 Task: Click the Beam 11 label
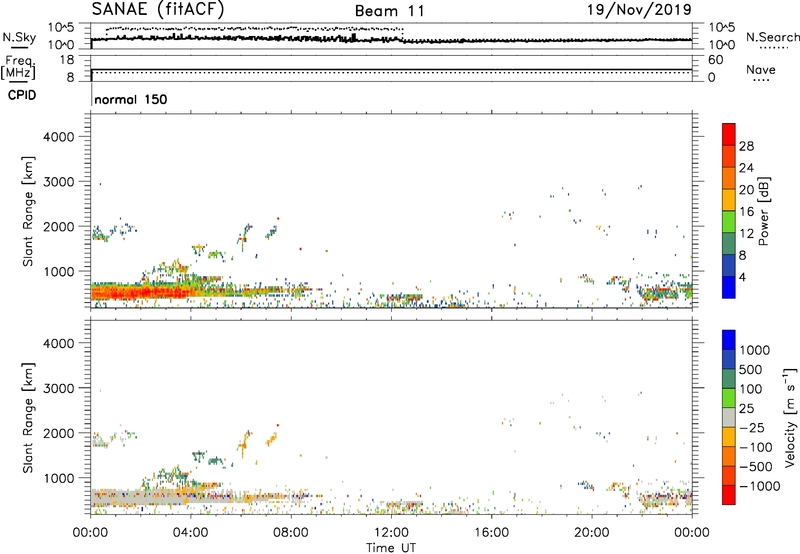[x=389, y=11]
